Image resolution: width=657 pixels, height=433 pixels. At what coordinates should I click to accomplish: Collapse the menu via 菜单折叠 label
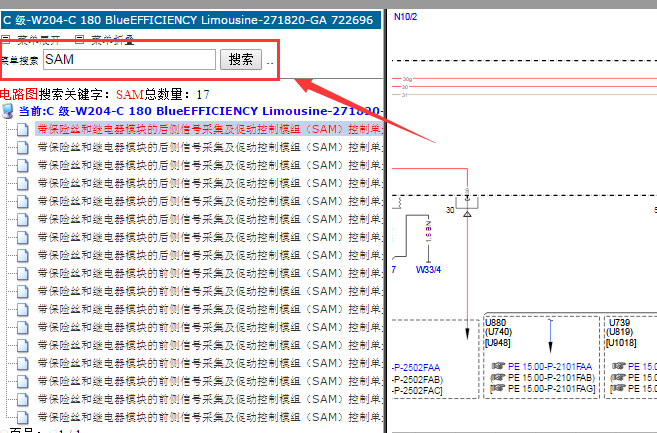113,40
